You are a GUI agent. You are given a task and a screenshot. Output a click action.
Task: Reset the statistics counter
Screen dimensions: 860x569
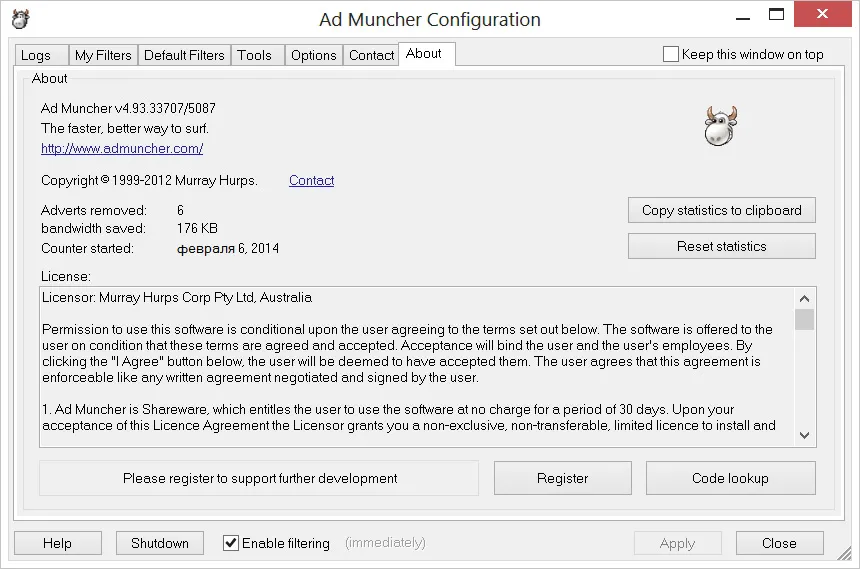coord(722,246)
